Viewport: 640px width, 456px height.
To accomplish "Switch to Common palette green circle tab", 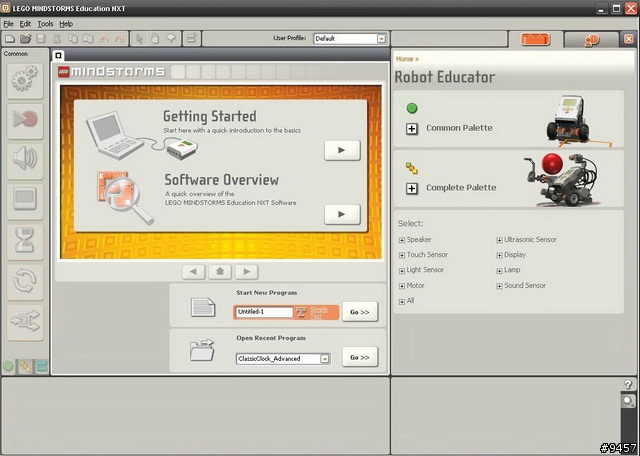I will 8,366.
